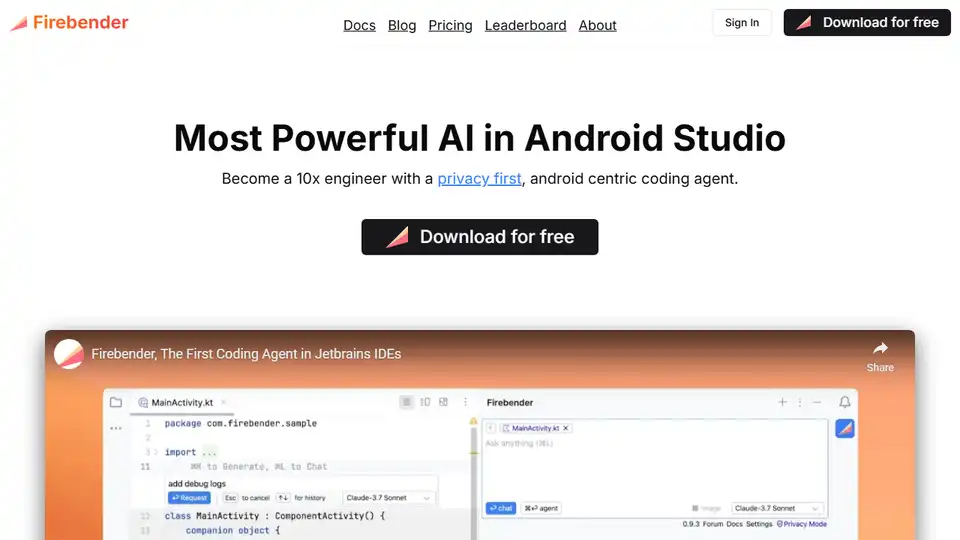
Task: Click the blue Request button
Action: point(189,498)
